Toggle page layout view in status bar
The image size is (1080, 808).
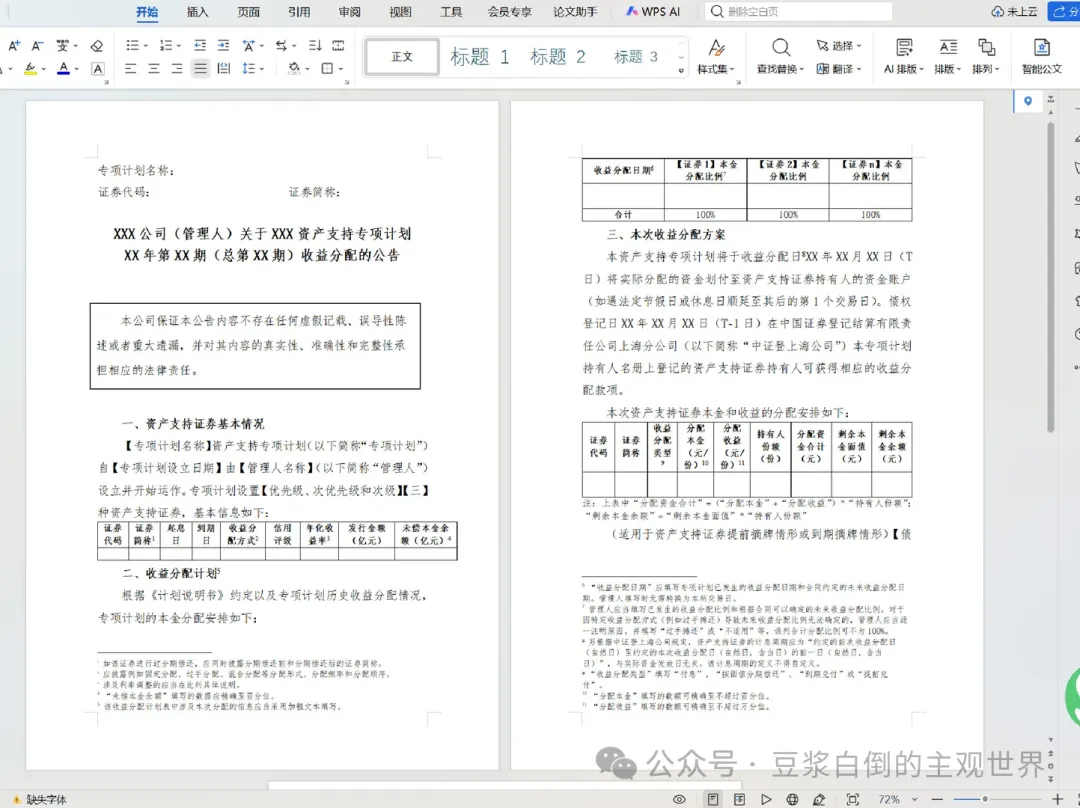[x=713, y=799]
